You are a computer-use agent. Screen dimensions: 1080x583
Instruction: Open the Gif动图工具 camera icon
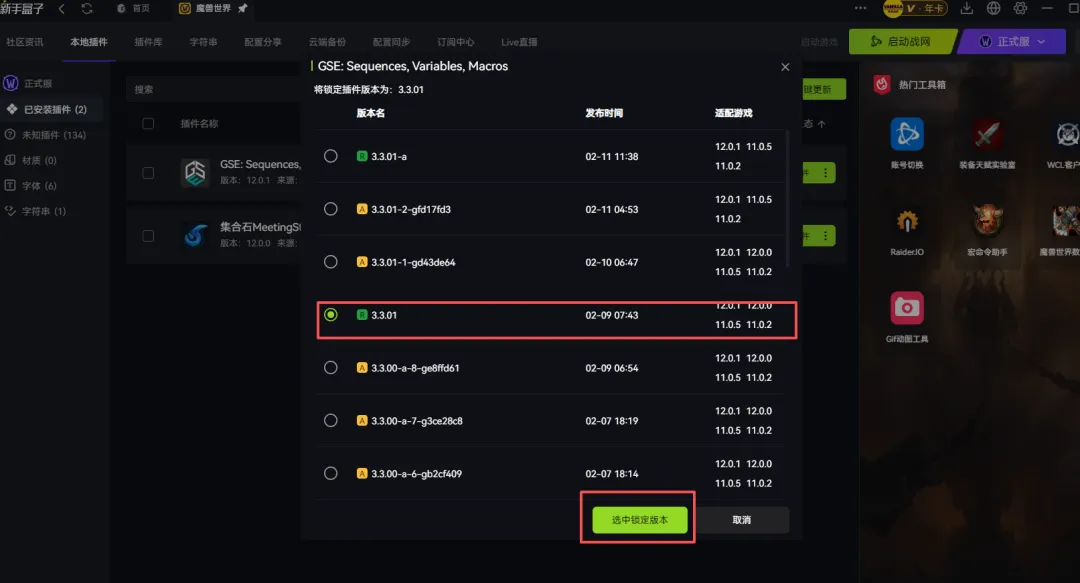click(x=907, y=308)
